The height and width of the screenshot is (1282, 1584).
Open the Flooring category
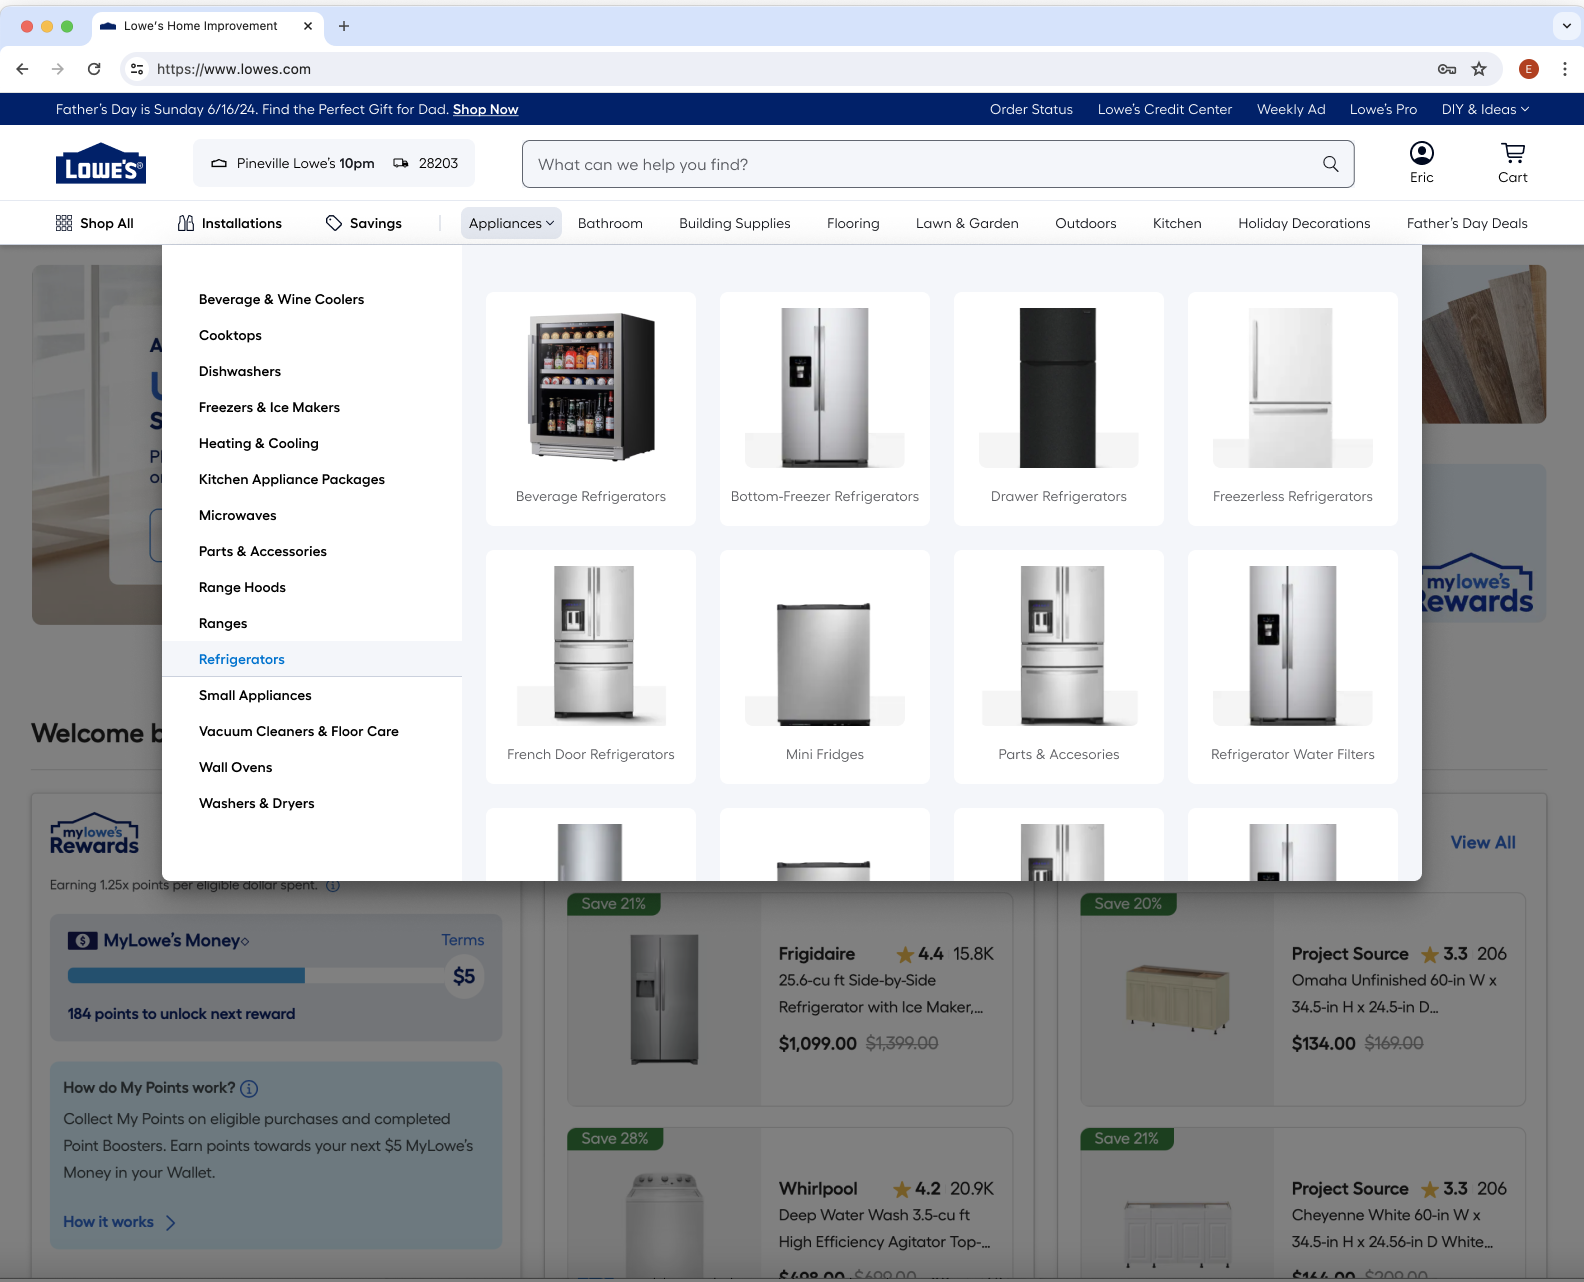[x=853, y=223]
